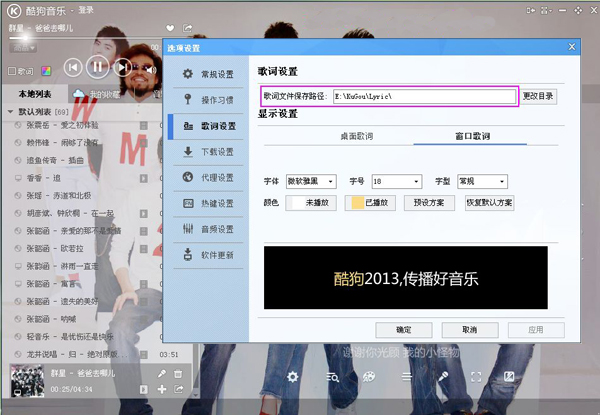Select song 张韶涵 - 呐喊
The height and width of the screenshot is (415, 600).
51,319
